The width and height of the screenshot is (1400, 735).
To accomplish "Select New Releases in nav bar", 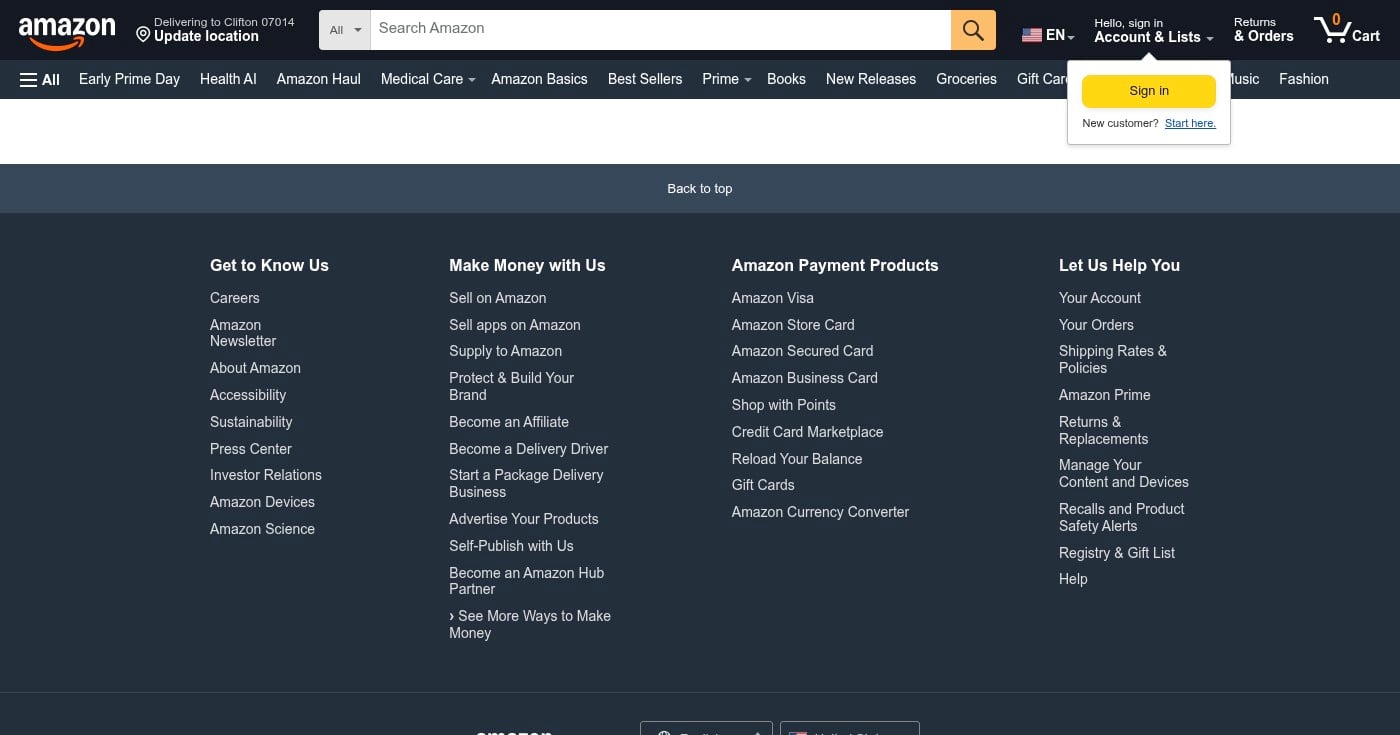I will tap(871, 79).
